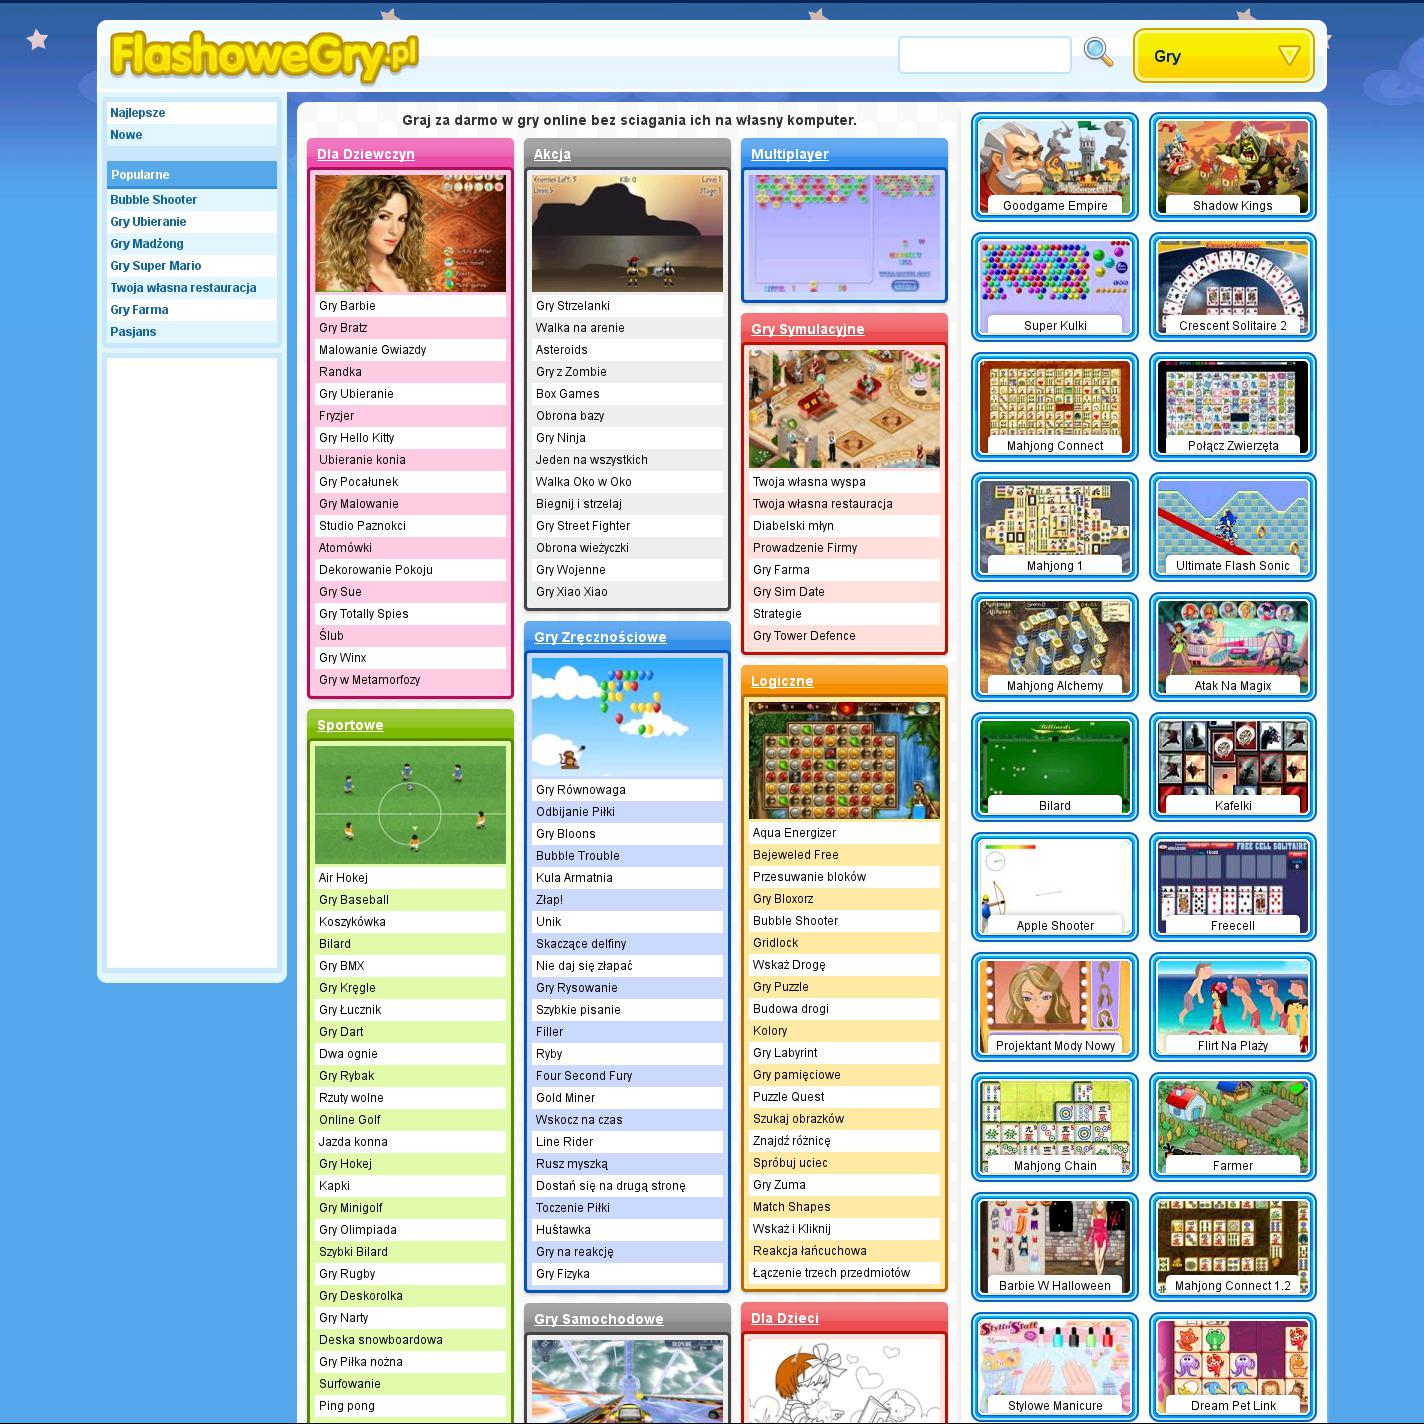Select the Bejeweled Free link
Image resolution: width=1424 pixels, height=1424 pixels.
(795, 855)
